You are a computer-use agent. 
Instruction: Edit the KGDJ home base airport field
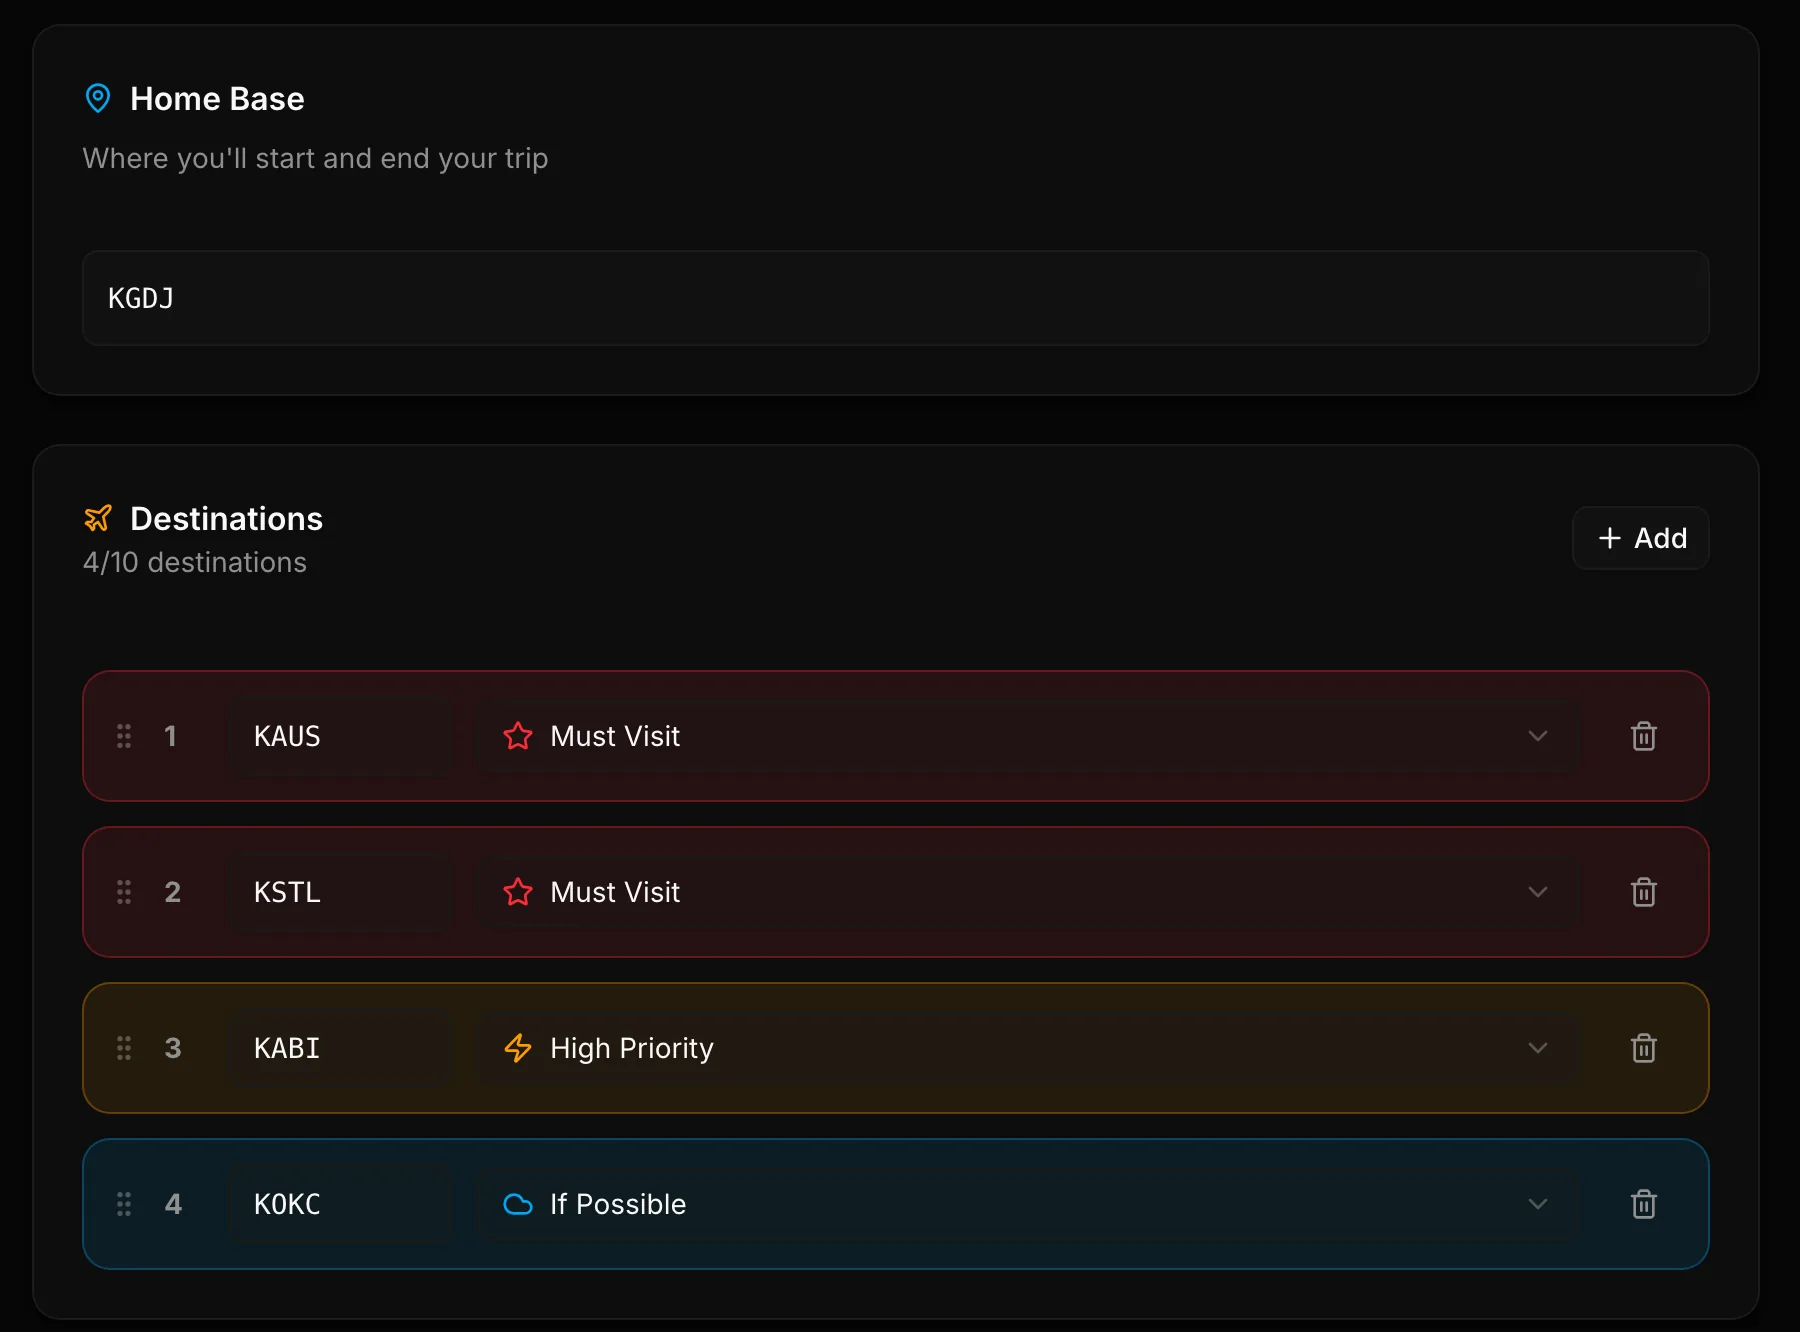[896, 298]
